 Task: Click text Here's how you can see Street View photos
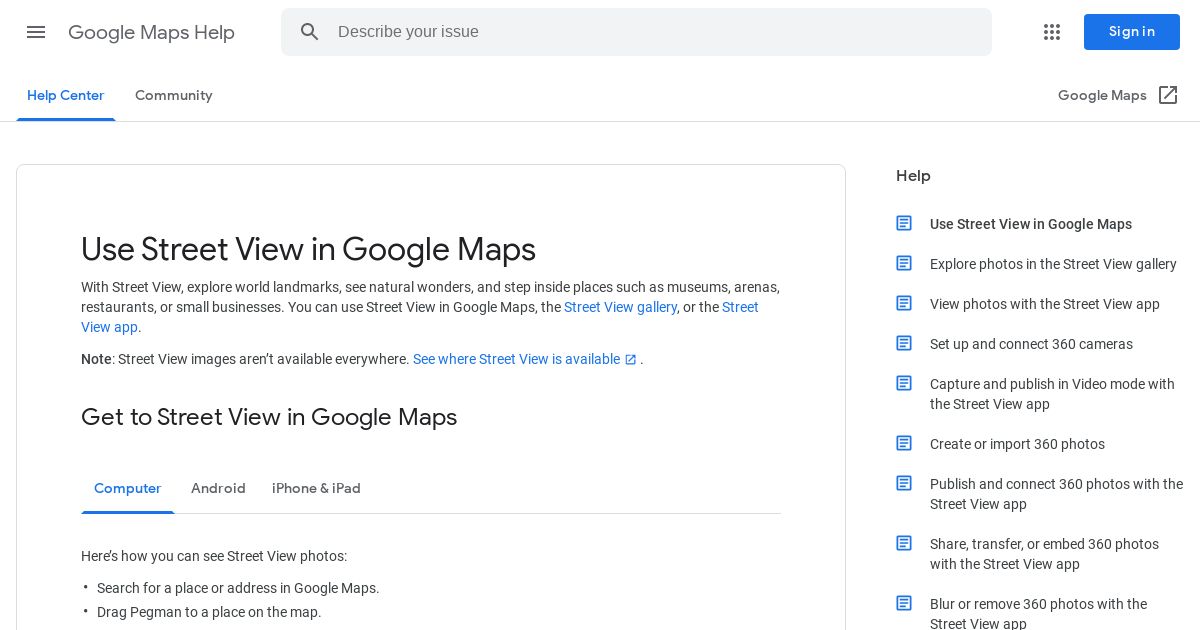tap(214, 556)
